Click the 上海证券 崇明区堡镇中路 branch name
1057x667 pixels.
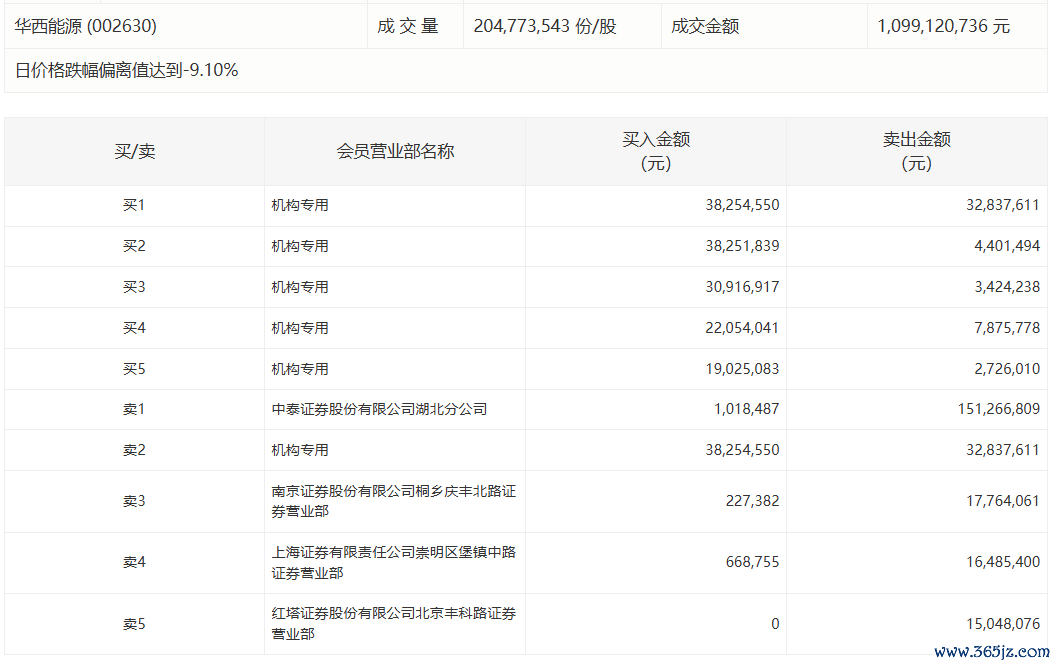point(393,562)
